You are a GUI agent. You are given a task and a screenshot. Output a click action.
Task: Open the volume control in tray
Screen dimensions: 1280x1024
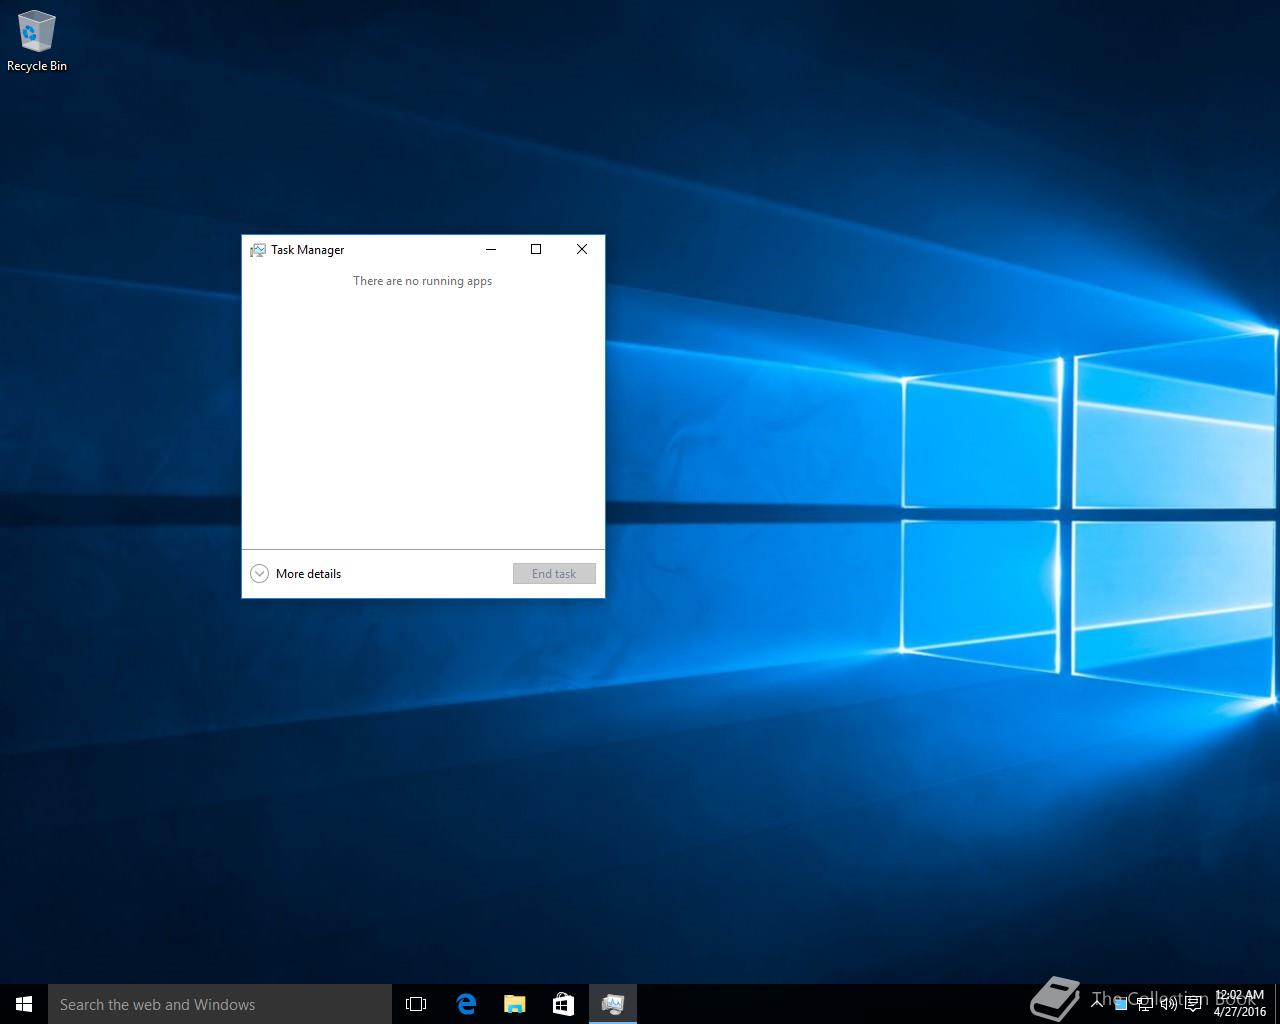coord(1168,1004)
